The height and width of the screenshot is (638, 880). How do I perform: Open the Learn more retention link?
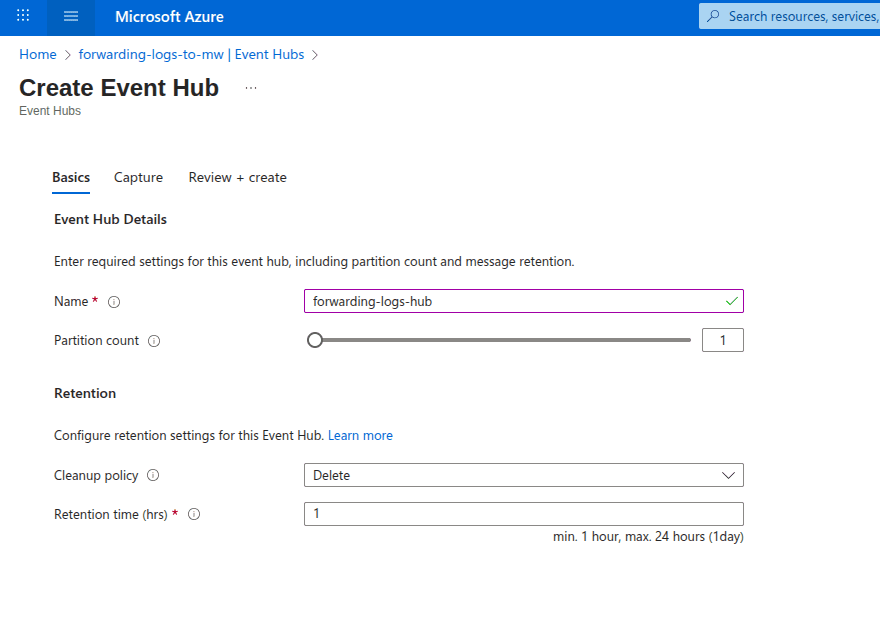tap(360, 435)
